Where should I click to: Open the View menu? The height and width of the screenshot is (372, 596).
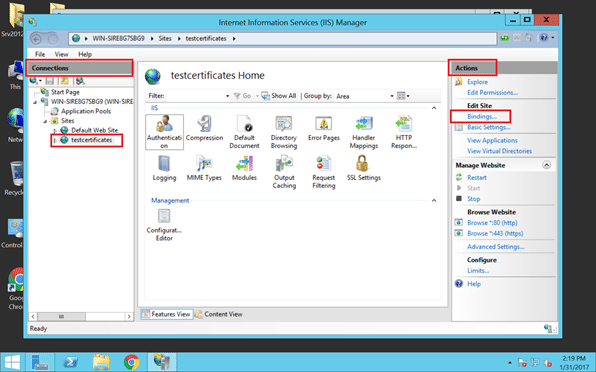tap(61, 54)
